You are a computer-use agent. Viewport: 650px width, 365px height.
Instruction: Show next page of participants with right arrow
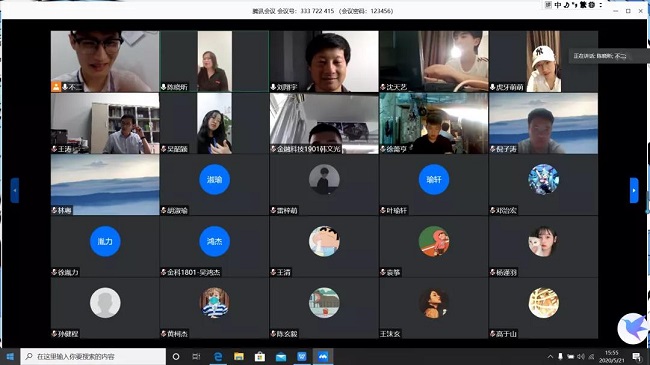634,190
